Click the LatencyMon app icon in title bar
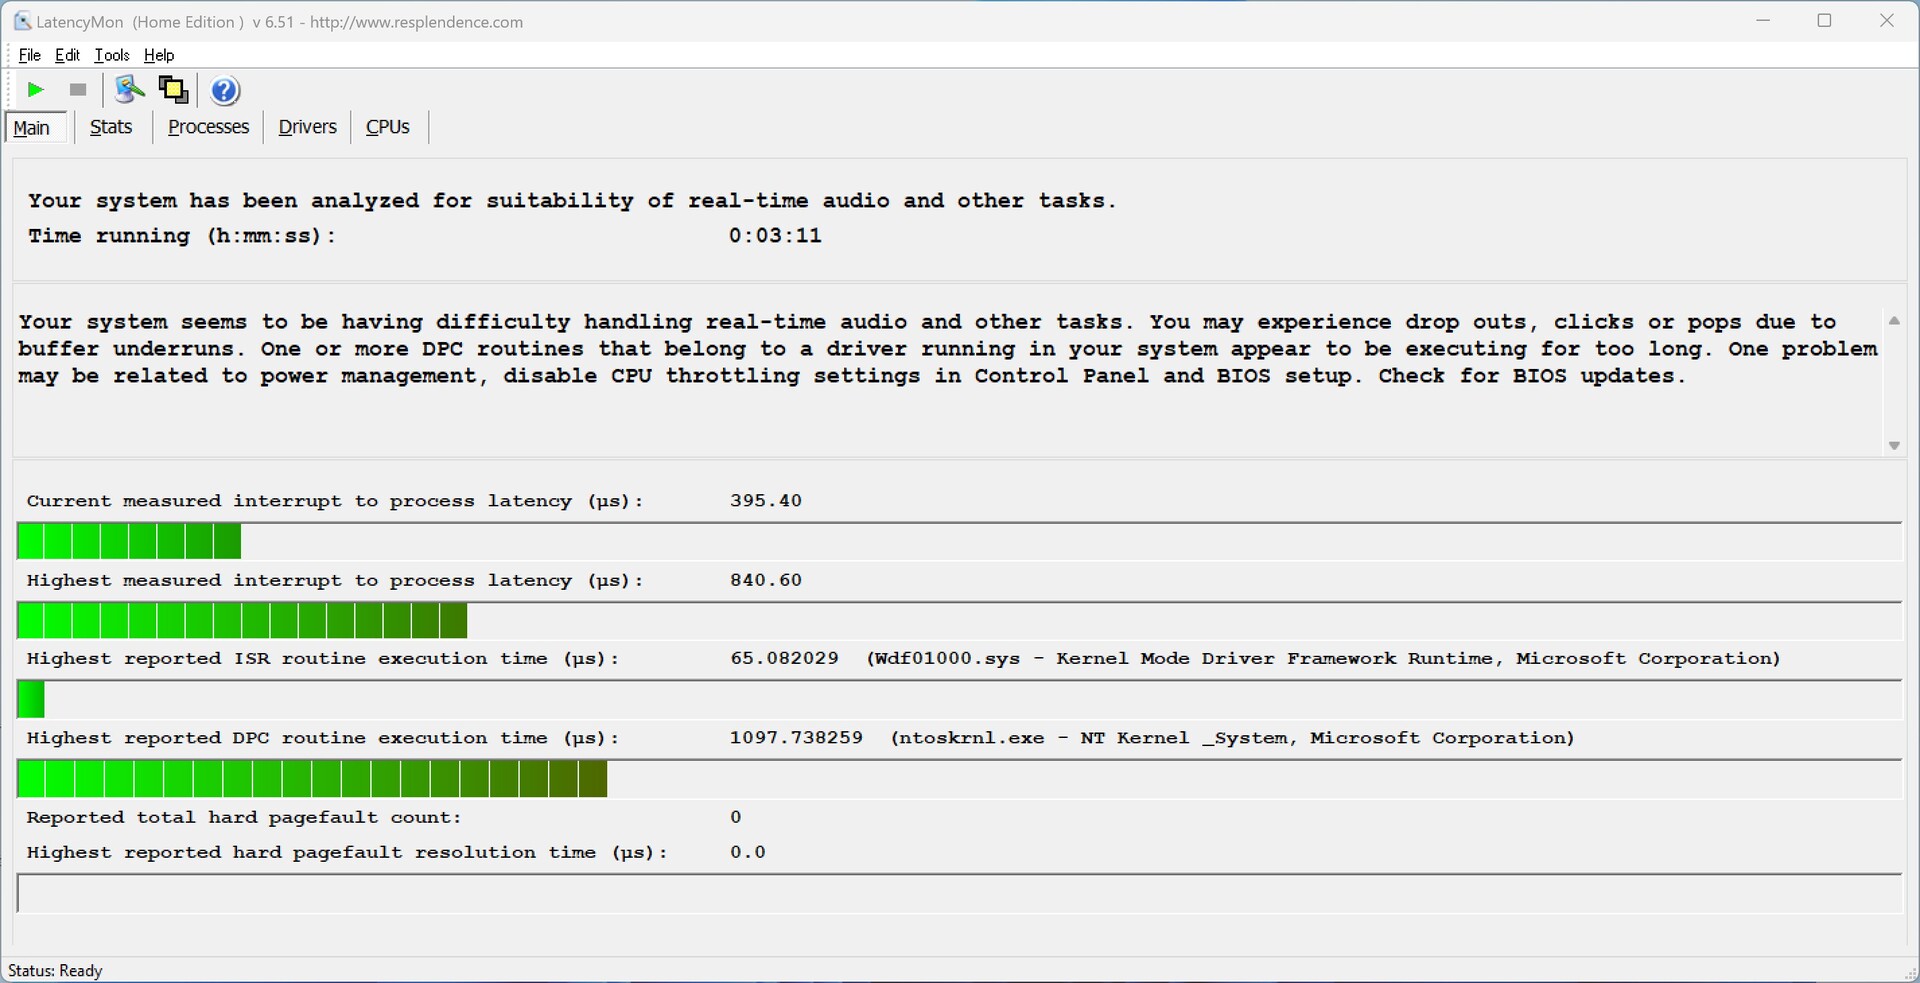 (x=22, y=21)
